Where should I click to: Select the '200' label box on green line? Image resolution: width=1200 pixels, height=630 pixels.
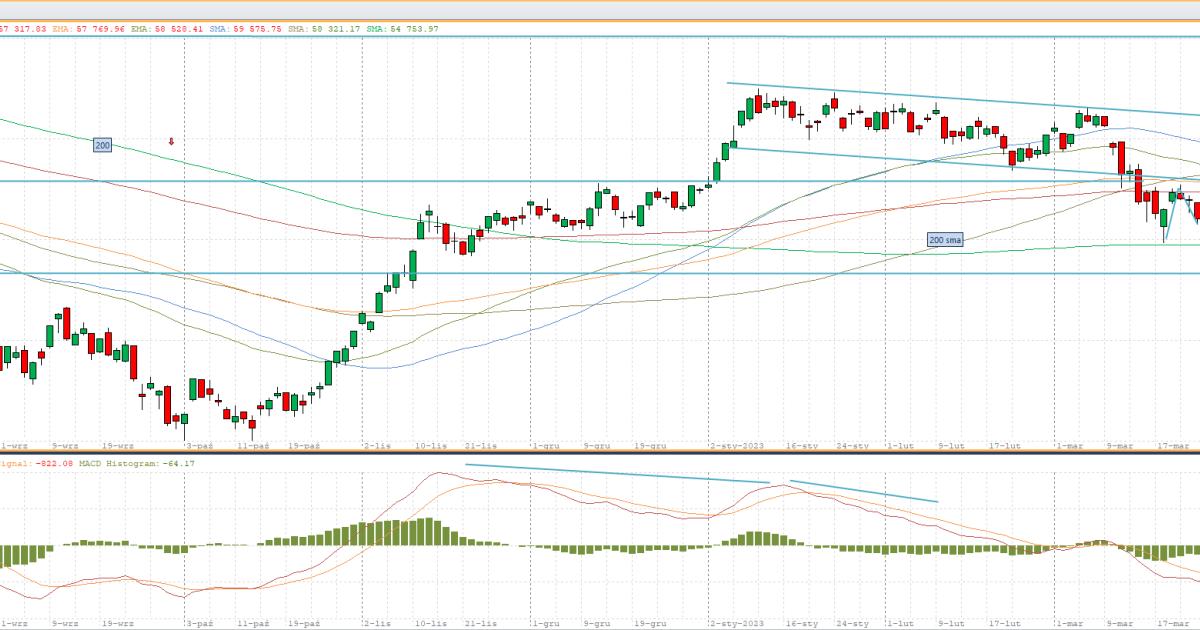(102, 146)
